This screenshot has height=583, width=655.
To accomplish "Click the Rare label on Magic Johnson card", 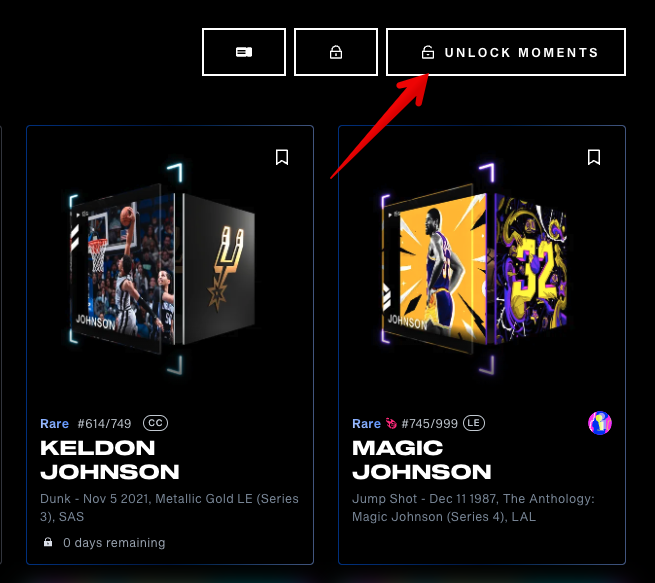I will [x=366, y=423].
